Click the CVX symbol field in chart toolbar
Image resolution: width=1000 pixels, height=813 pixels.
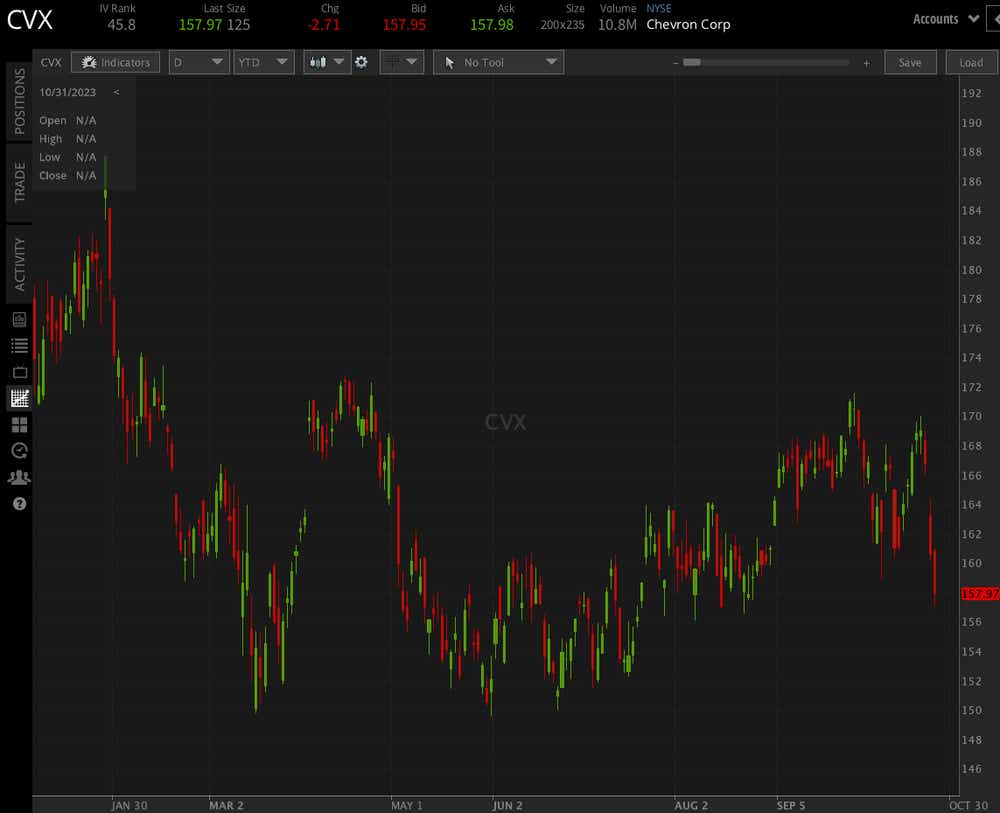[51, 62]
